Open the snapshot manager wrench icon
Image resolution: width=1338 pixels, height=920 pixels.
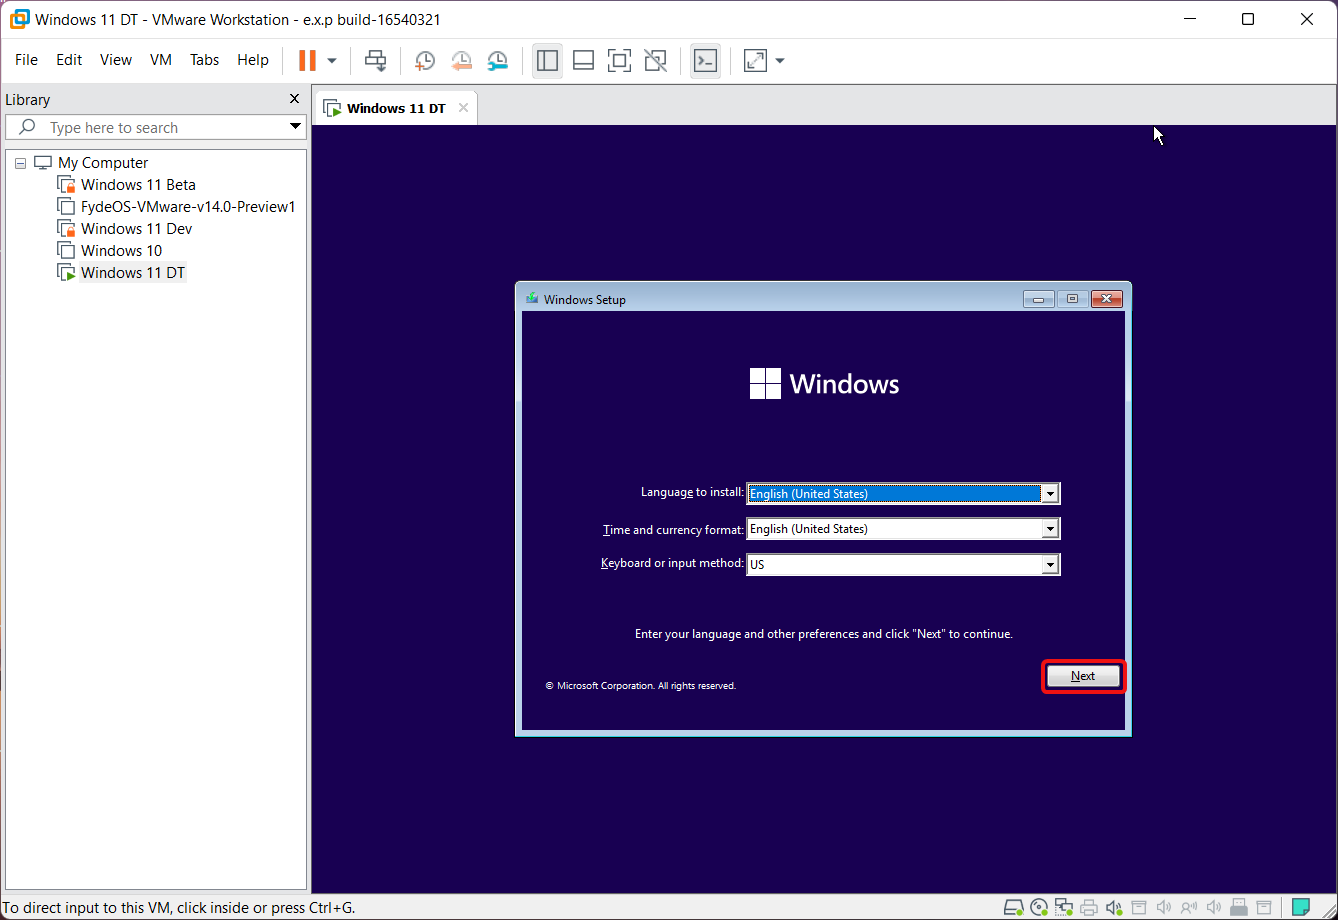pyautogui.click(x=497, y=60)
